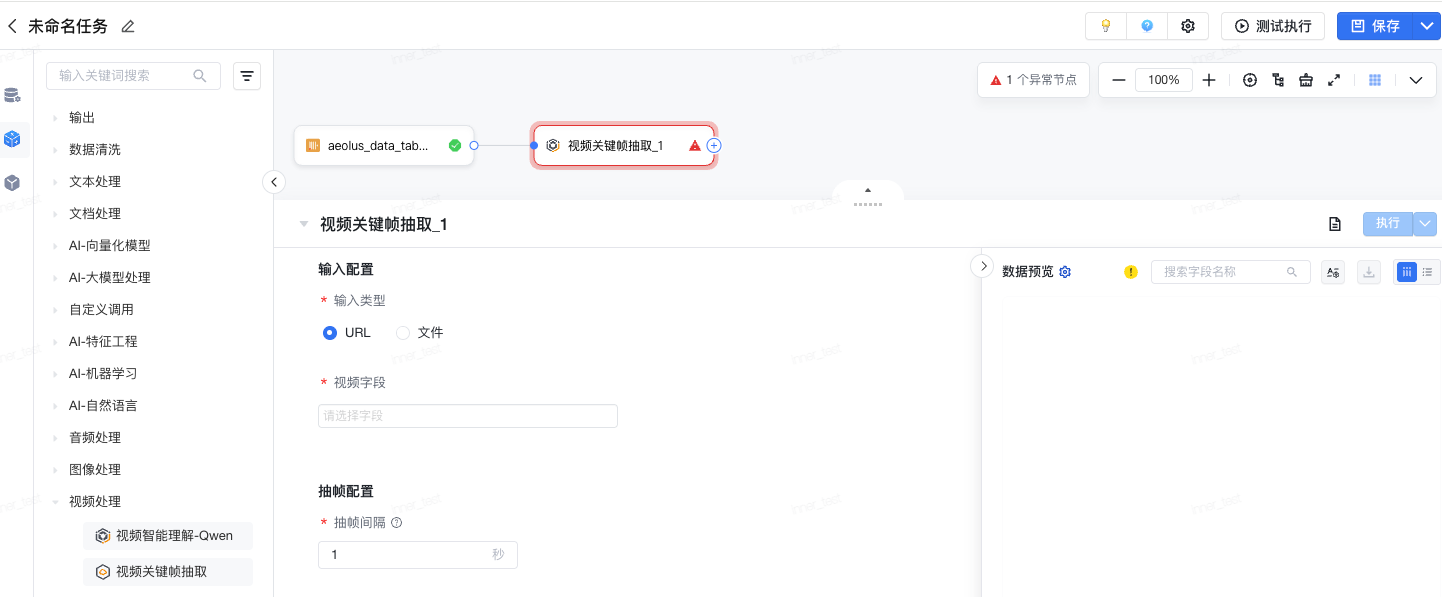Click the canvas locate/center target icon

coord(1250,80)
